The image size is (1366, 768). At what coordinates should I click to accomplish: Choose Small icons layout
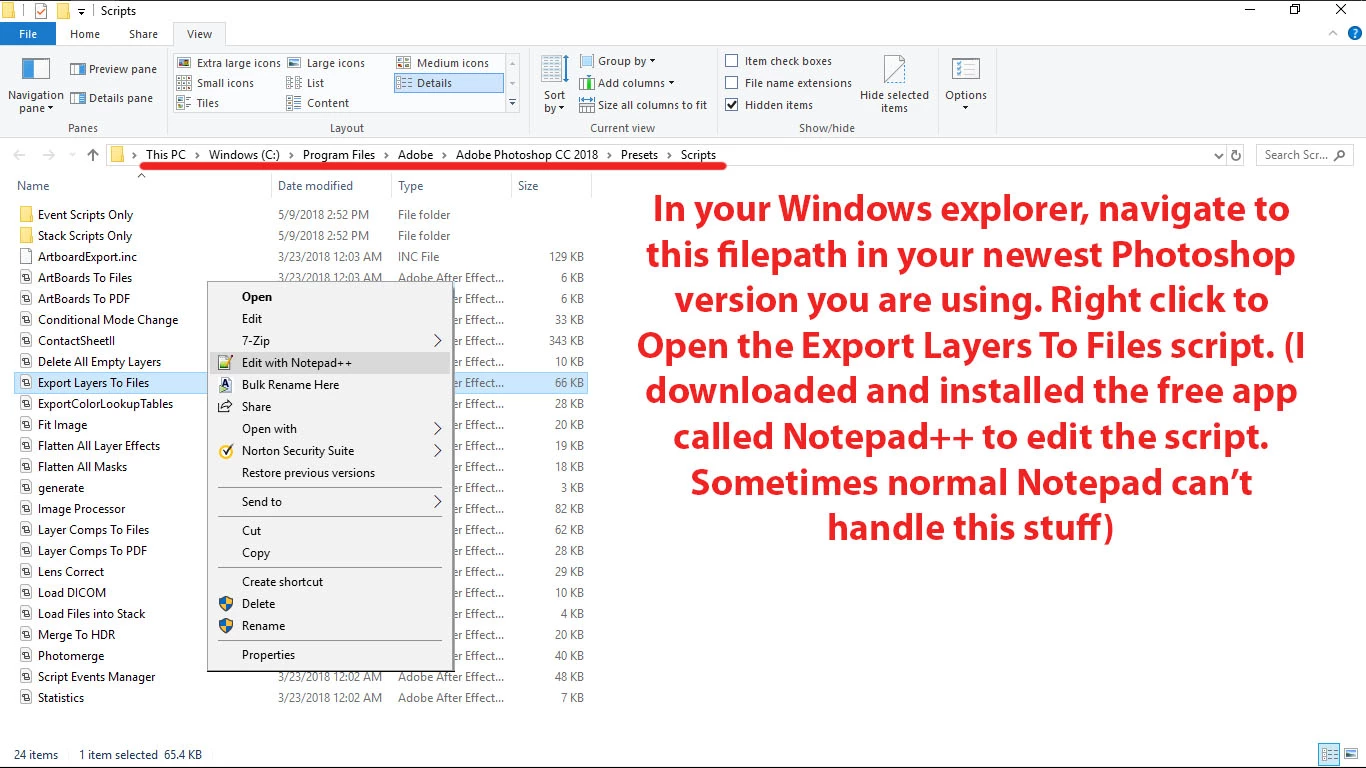216,83
